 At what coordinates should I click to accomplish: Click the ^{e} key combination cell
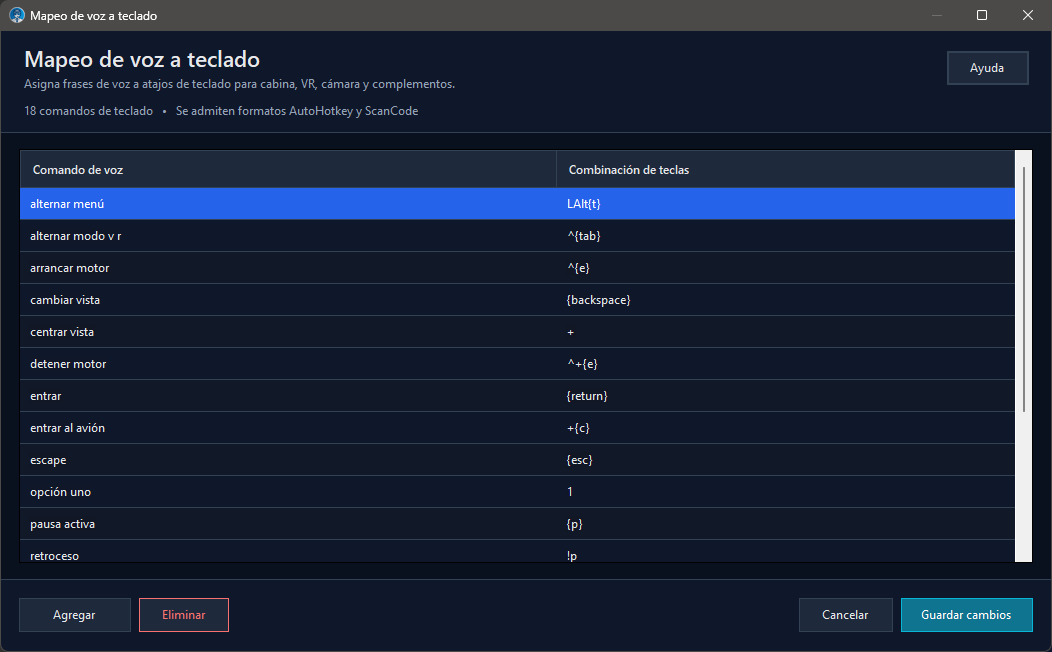786,268
